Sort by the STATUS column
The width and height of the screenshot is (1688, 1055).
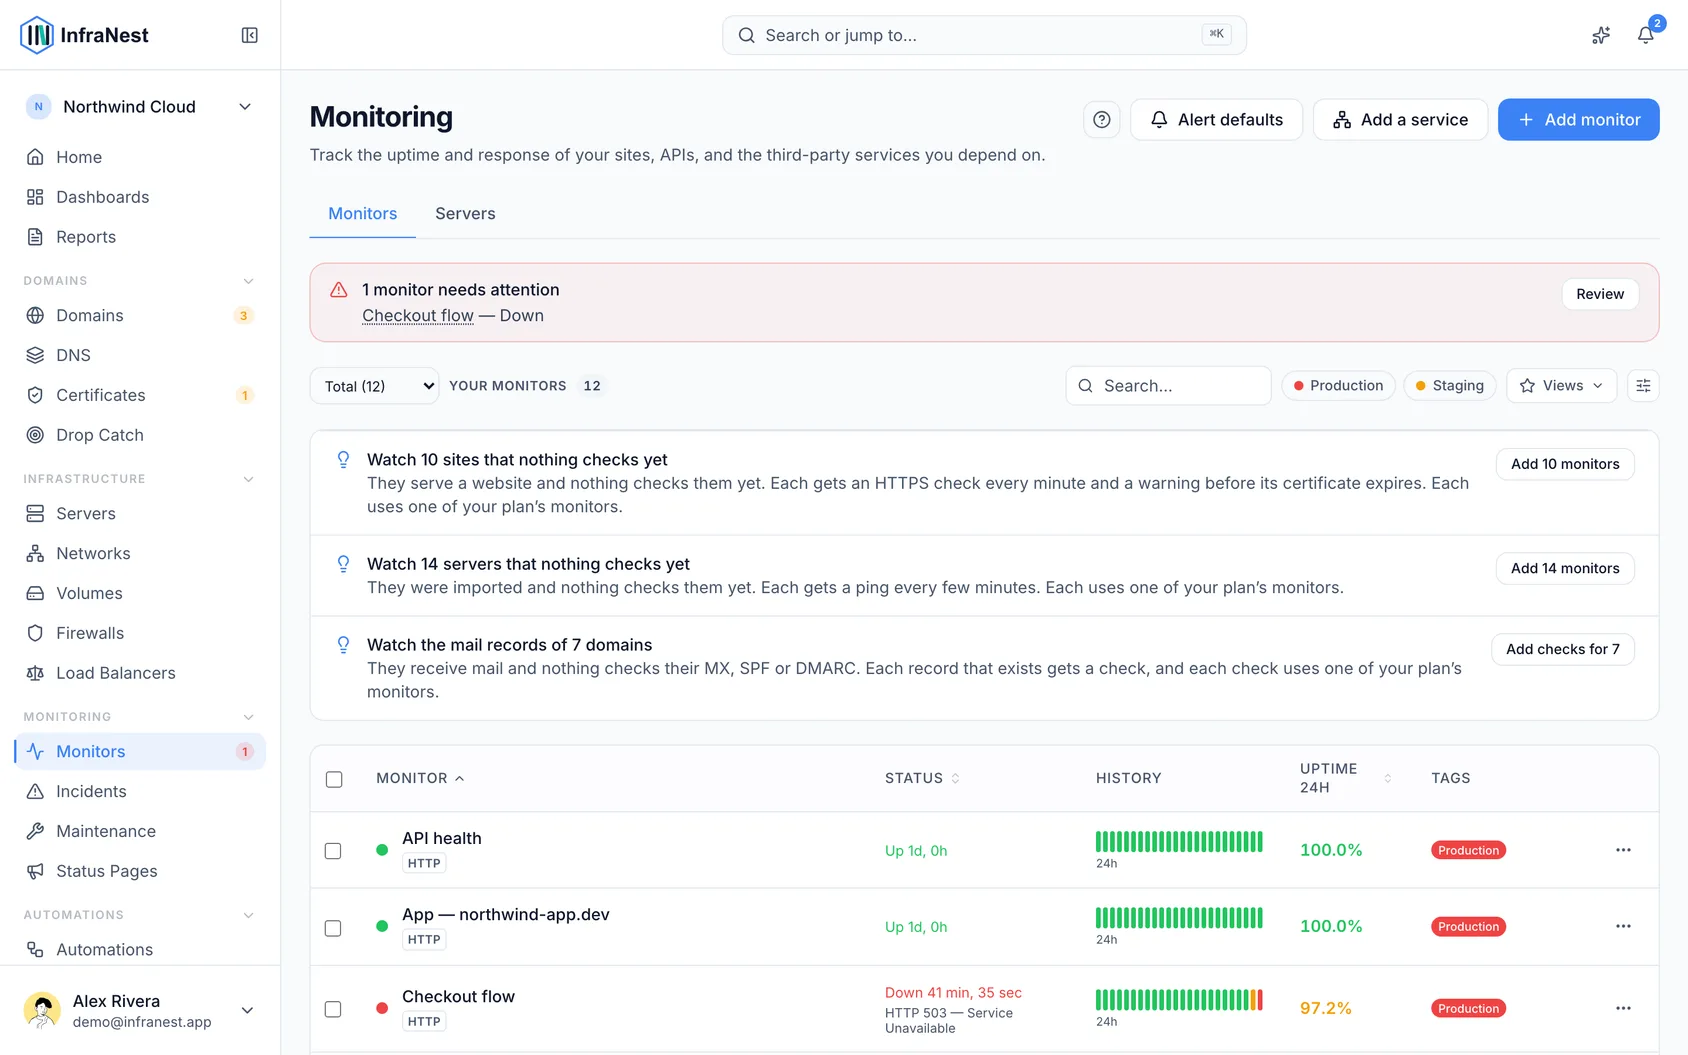point(922,778)
